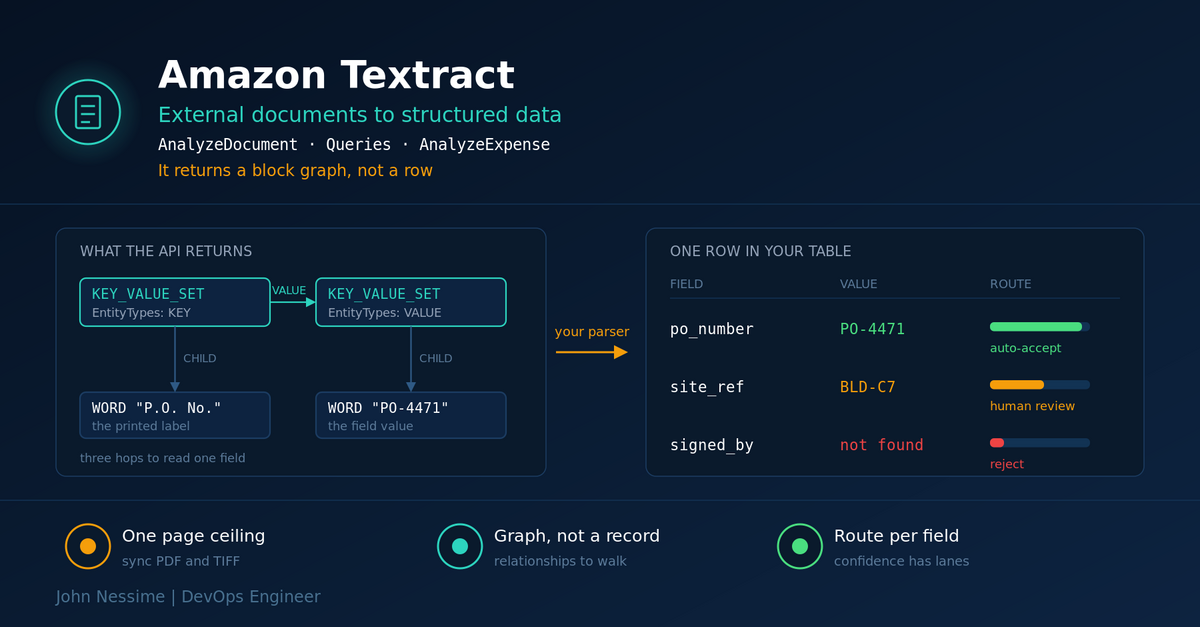Click the po_number field cell
The height and width of the screenshot is (627, 1200).
tap(712, 329)
